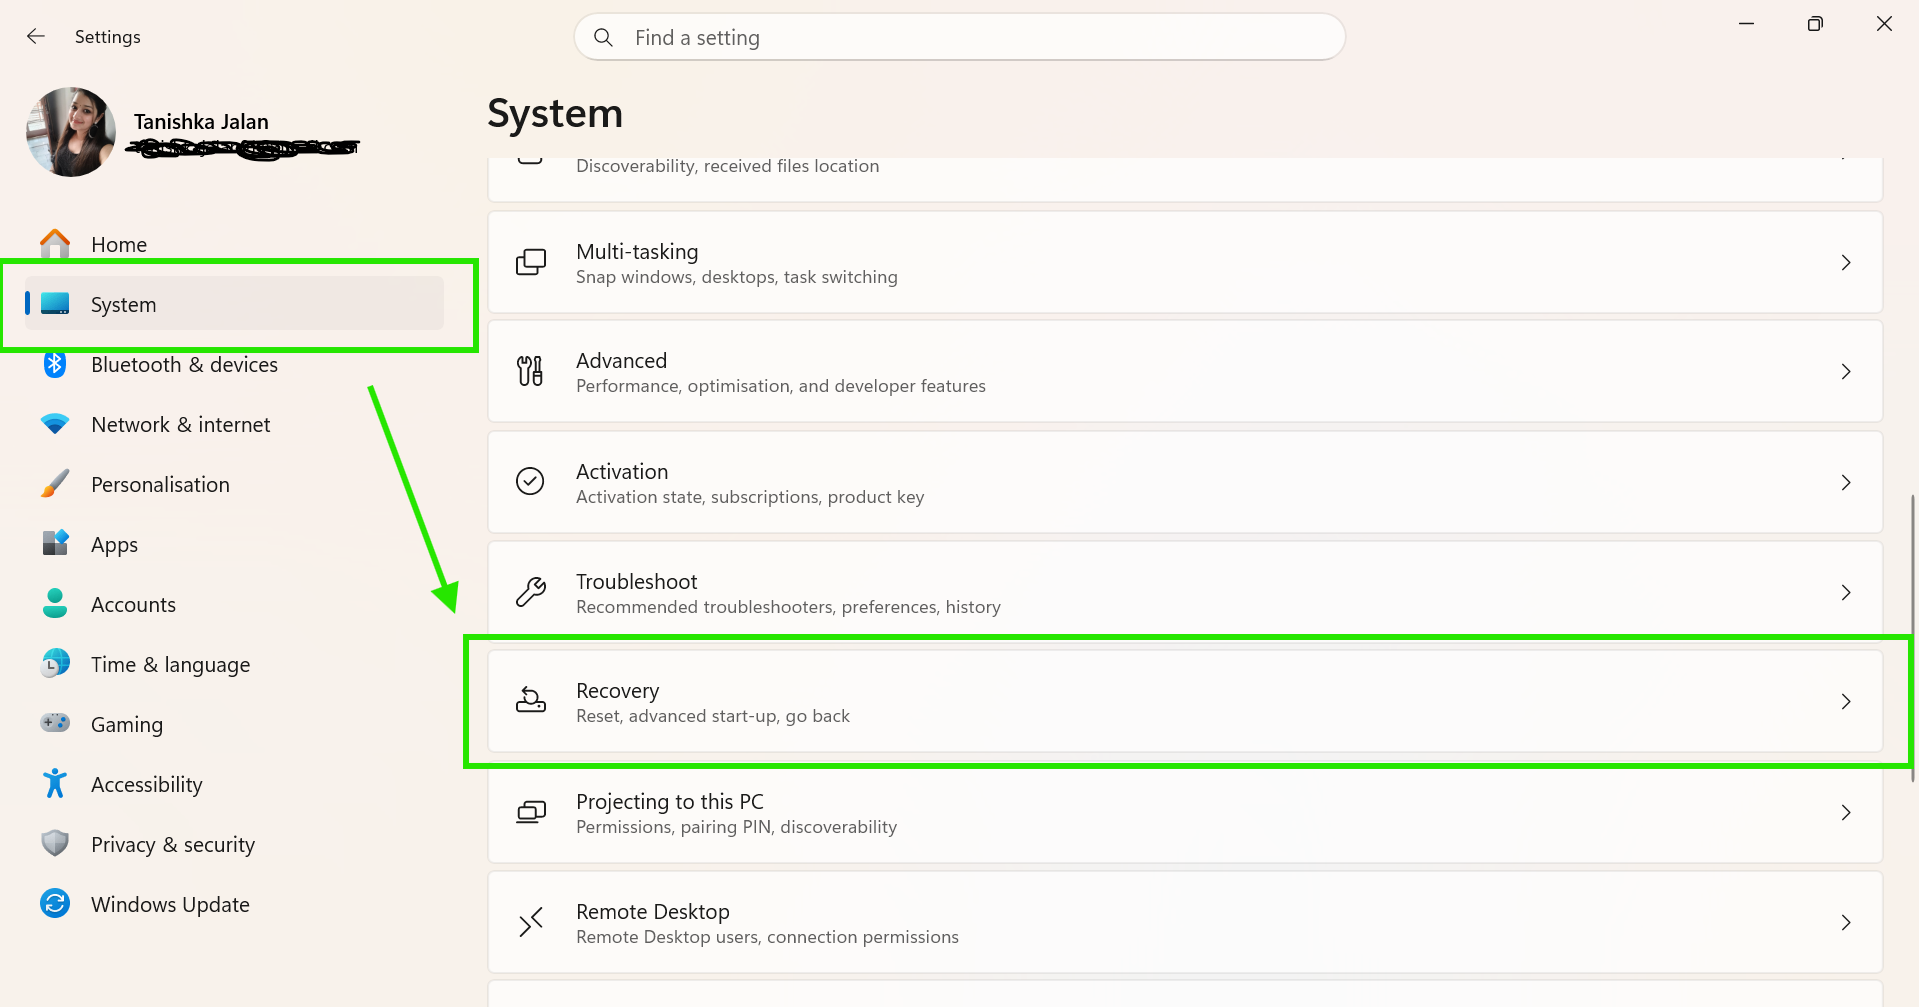The height and width of the screenshot is (1007, 1919).
Task: Click the Windows Update refresh icon
Action: click(x=55, y=903)
